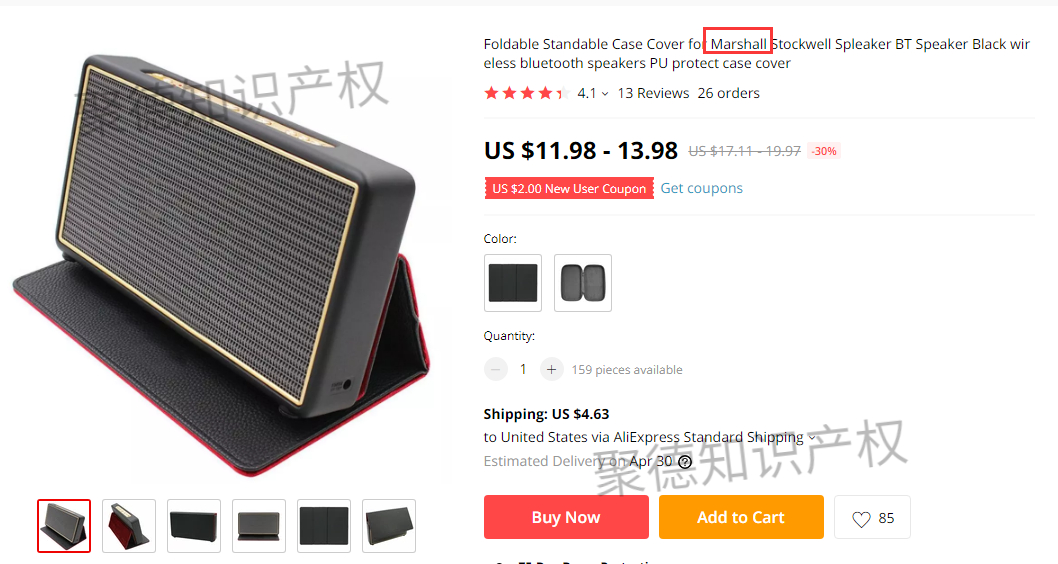
Task: Click the wishlist heart icon
Action: pos(861,518)
